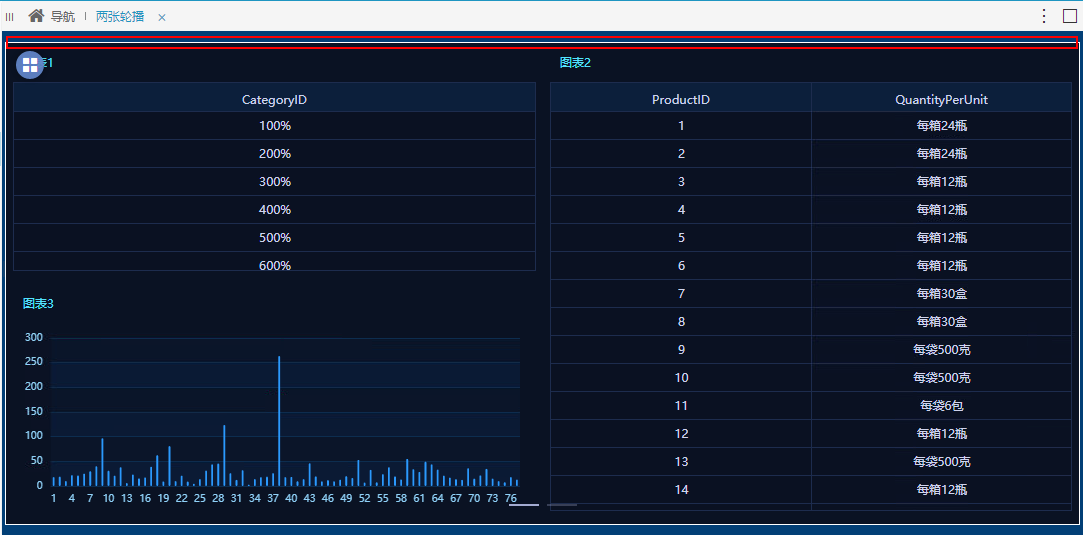This screenshot has width=1083, height=535.
Task: Select ProductID cell 9
Action: tap(681, 350)
